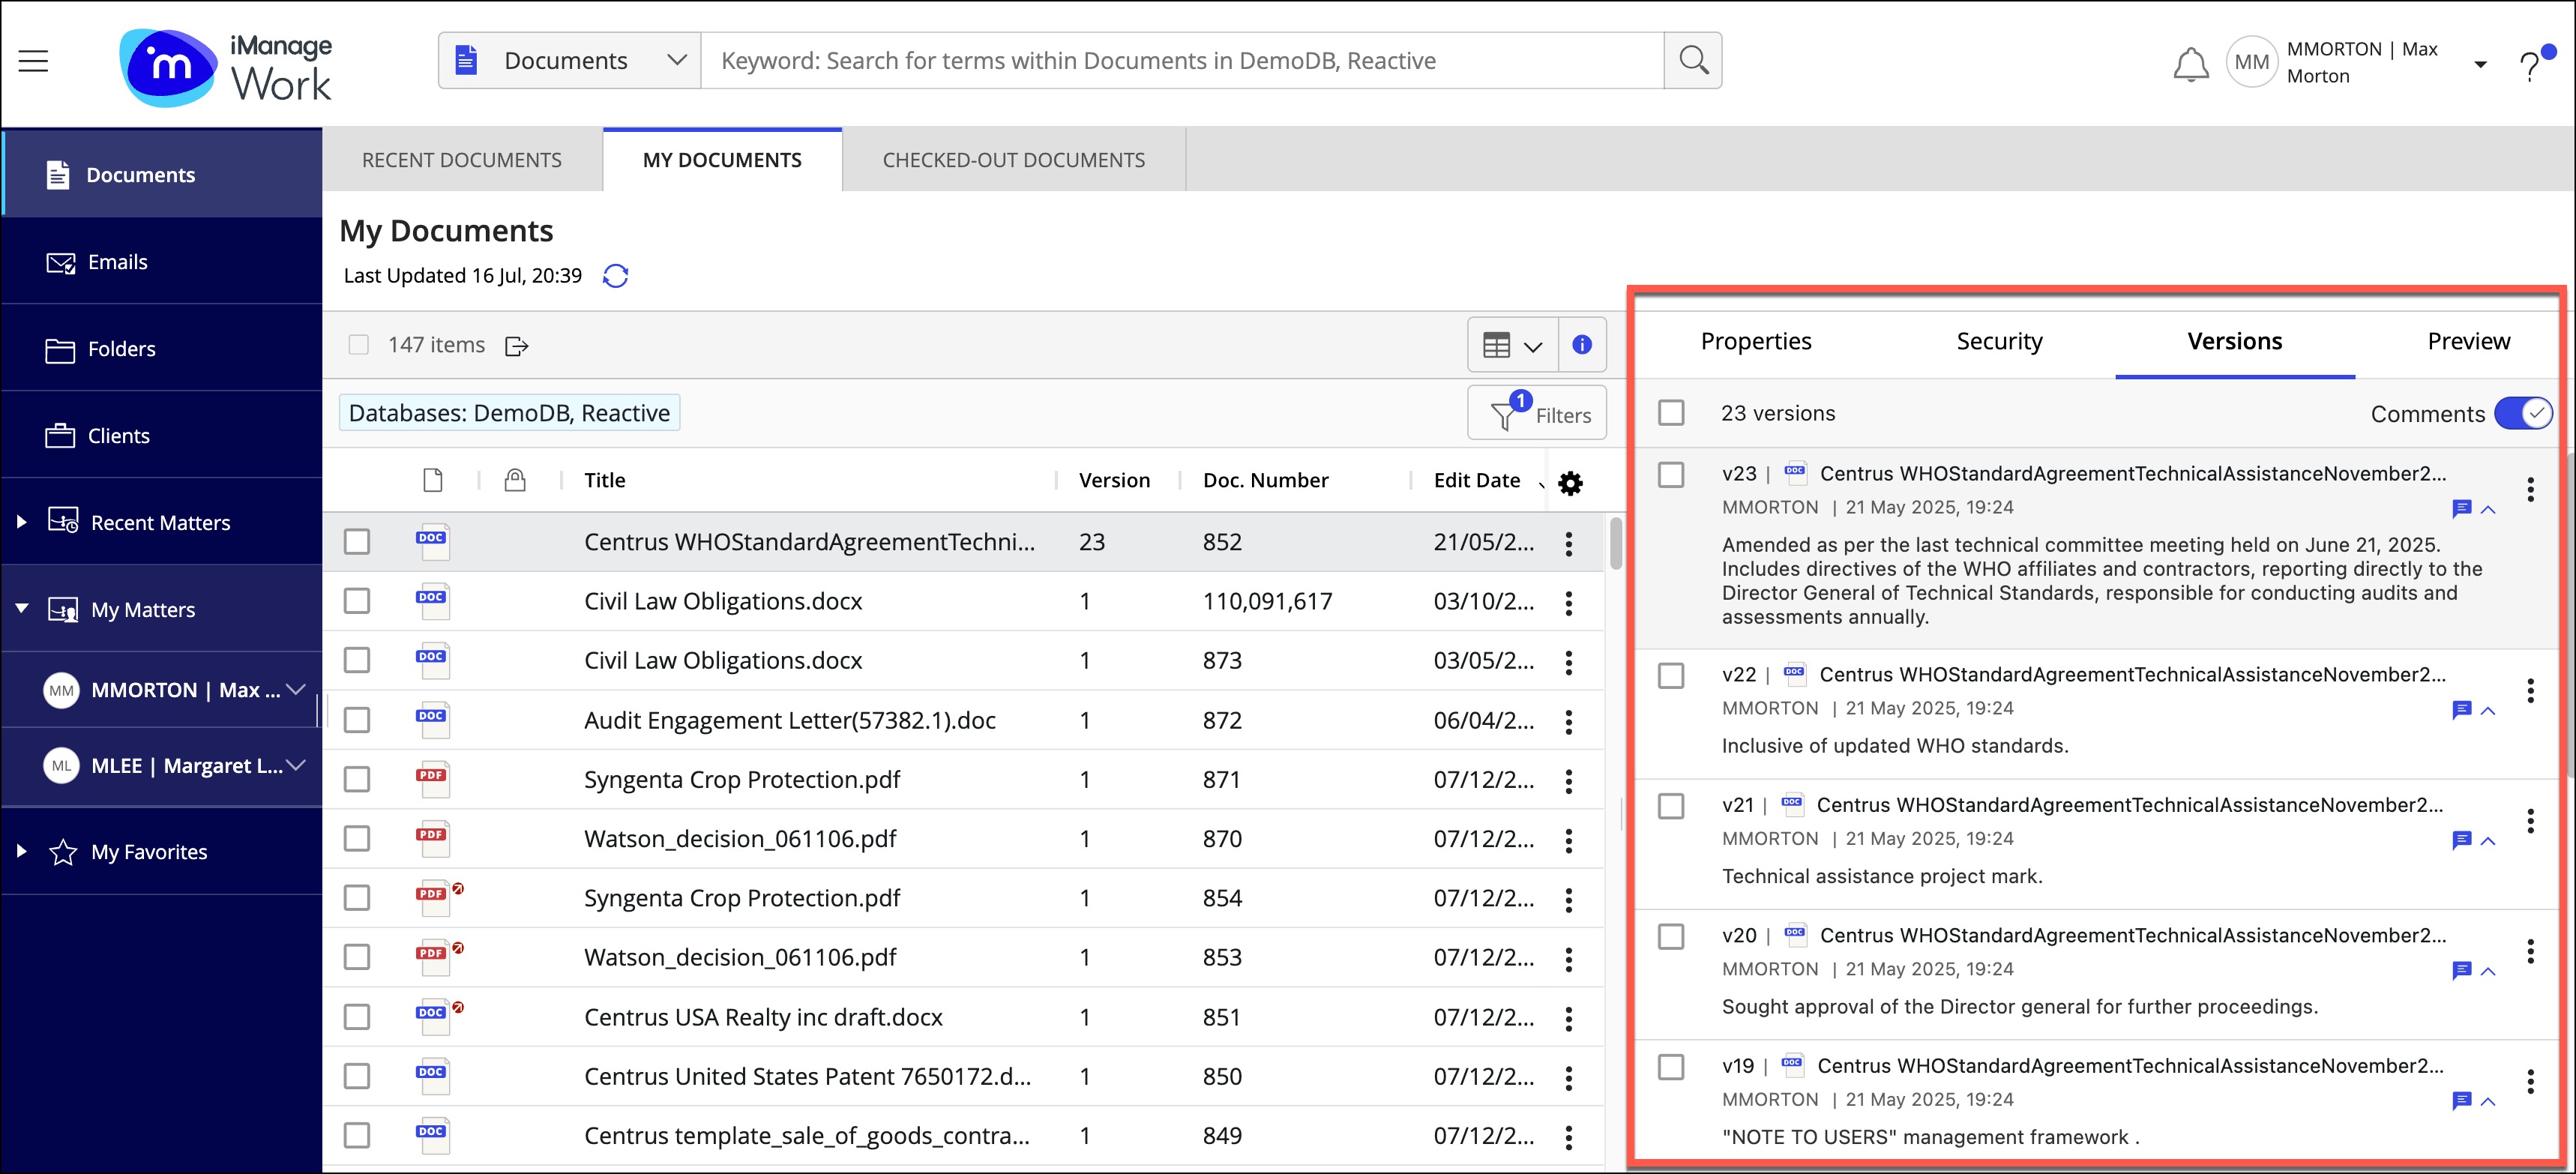Open the table view layout dropdown

tap(1512, 346)
